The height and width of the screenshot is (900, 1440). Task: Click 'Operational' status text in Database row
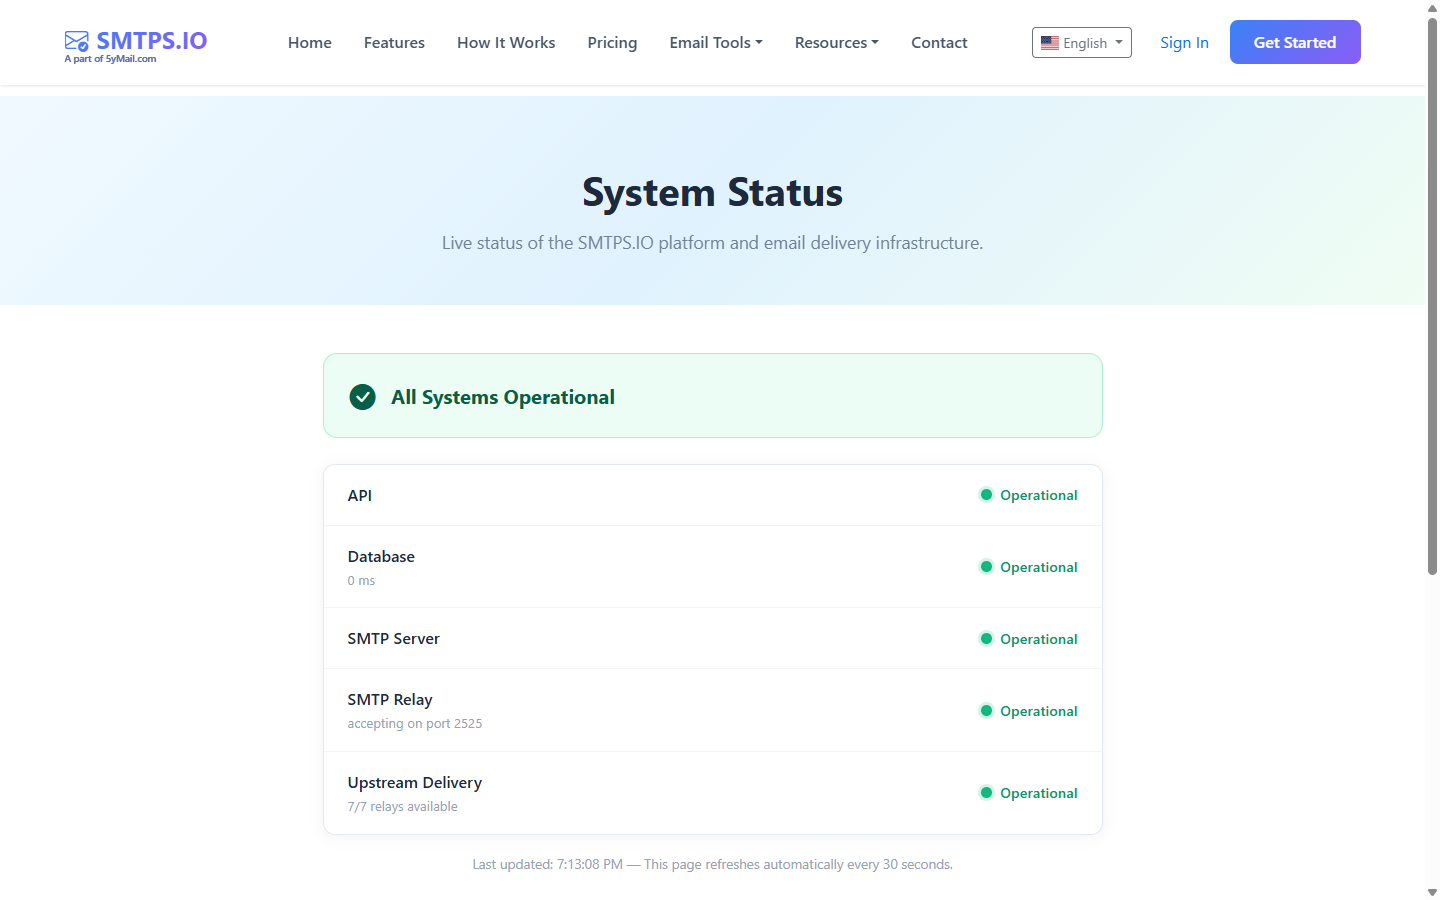[1039, 567]
